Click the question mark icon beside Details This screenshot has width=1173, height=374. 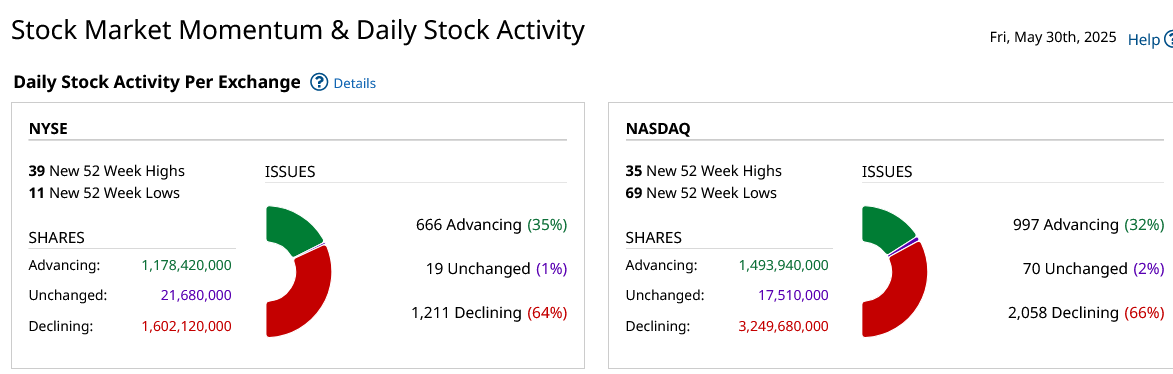(319, 82)
